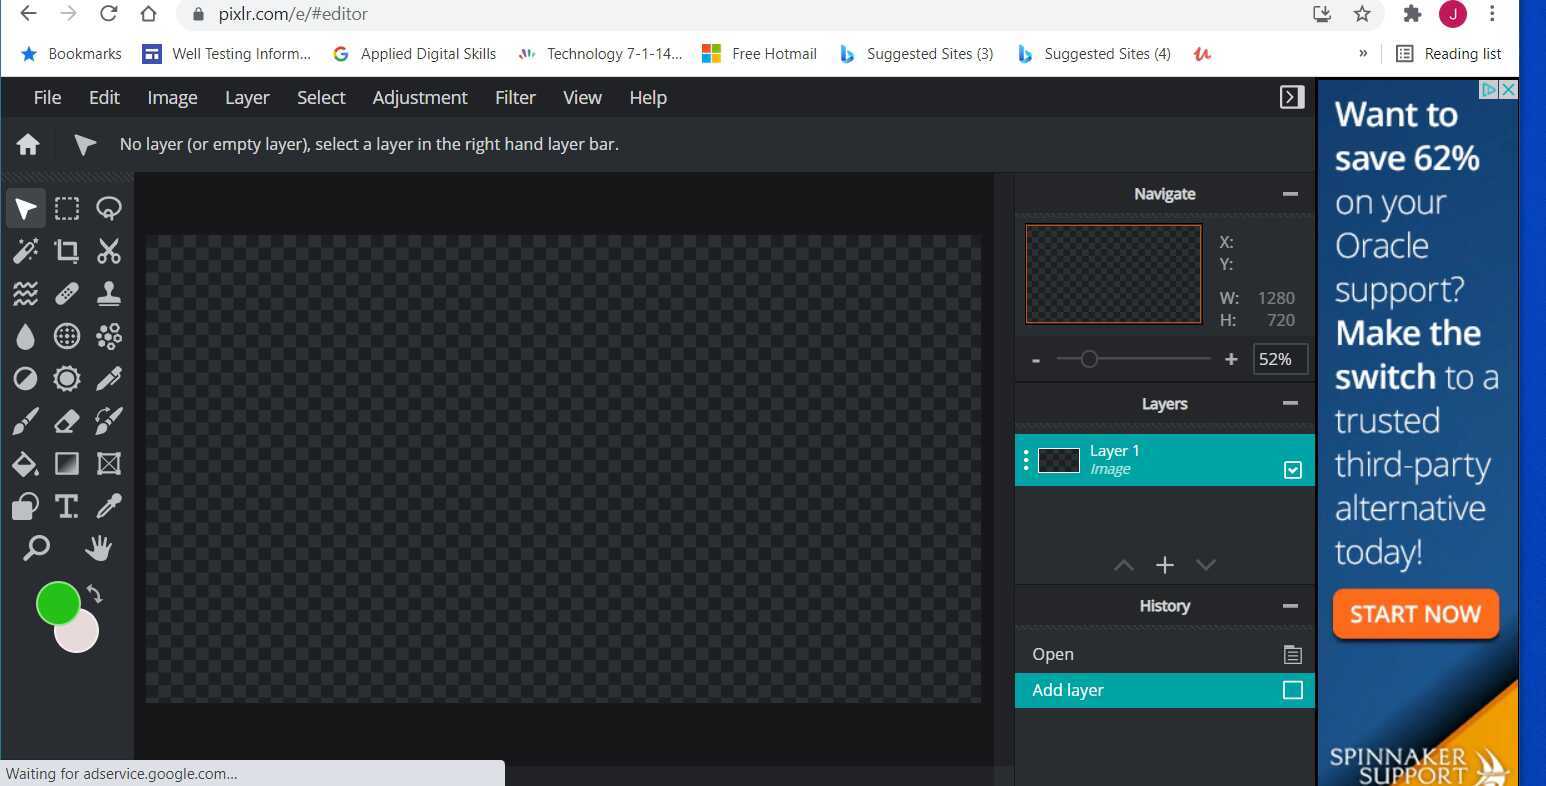Collapse the History panel

(x=1289, y=605)
